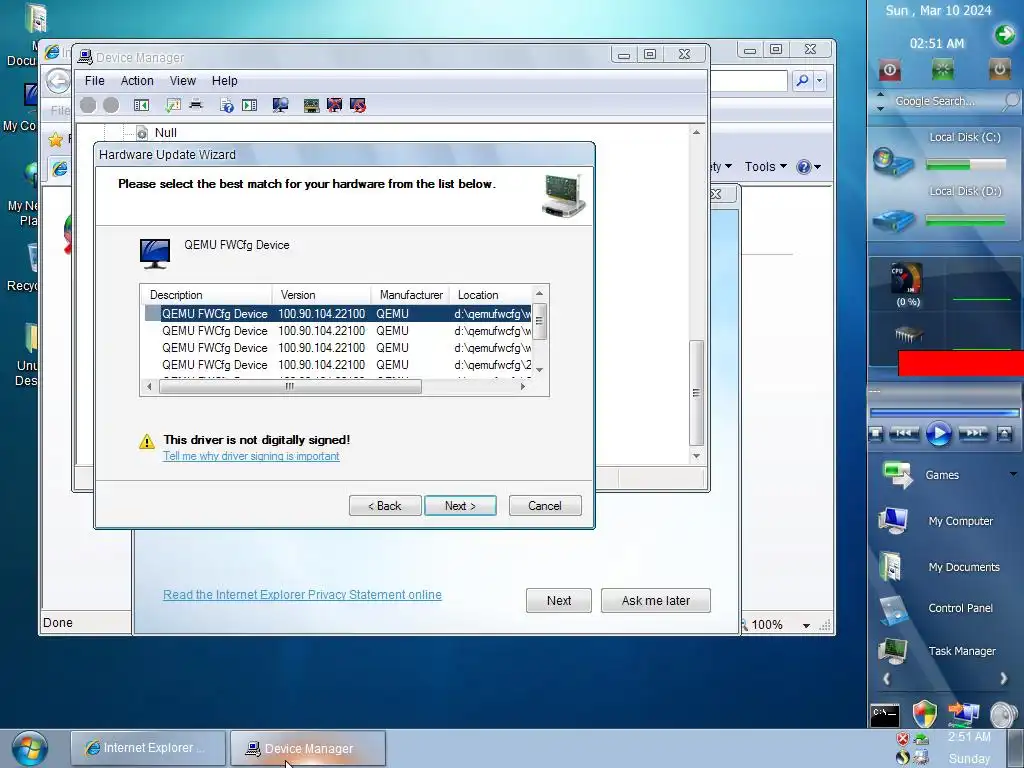1024x768 pixels.
Task: Click Next in Internet Explorer dialog
Action: 559,601
